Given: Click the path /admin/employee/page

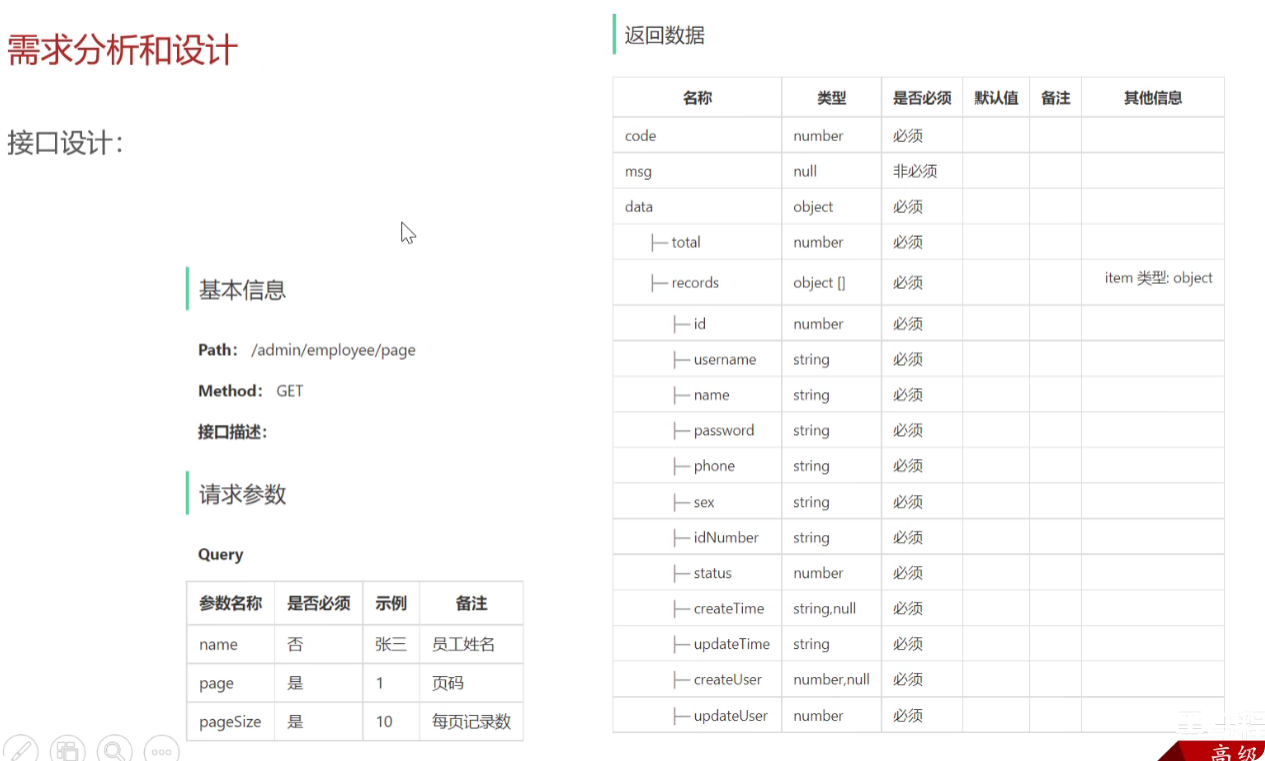Looking at the screenshot, I should tap(333, 350).
